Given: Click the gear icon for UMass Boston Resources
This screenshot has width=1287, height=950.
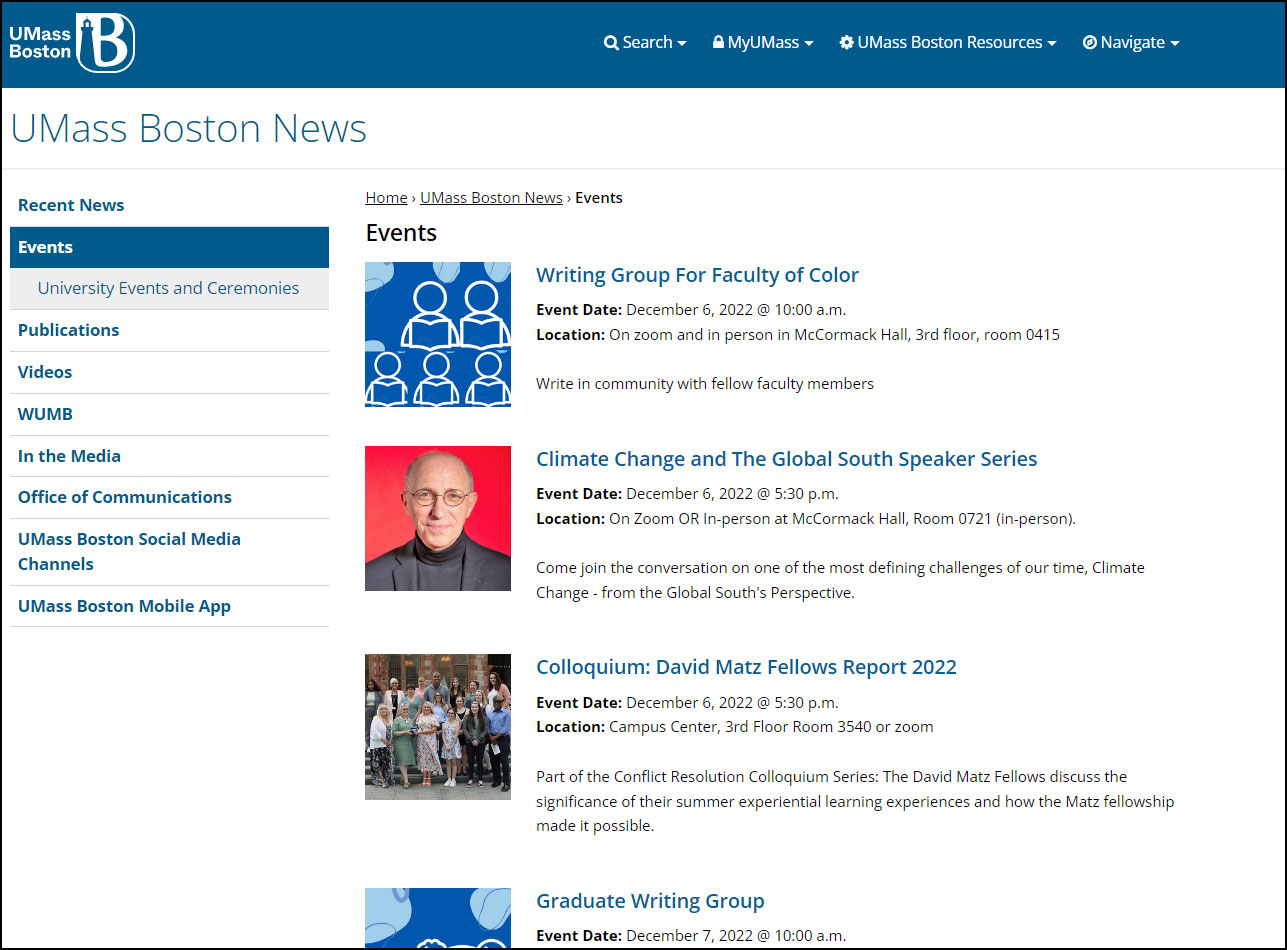Looking at the screenshot, I should [x=846, y=43].
